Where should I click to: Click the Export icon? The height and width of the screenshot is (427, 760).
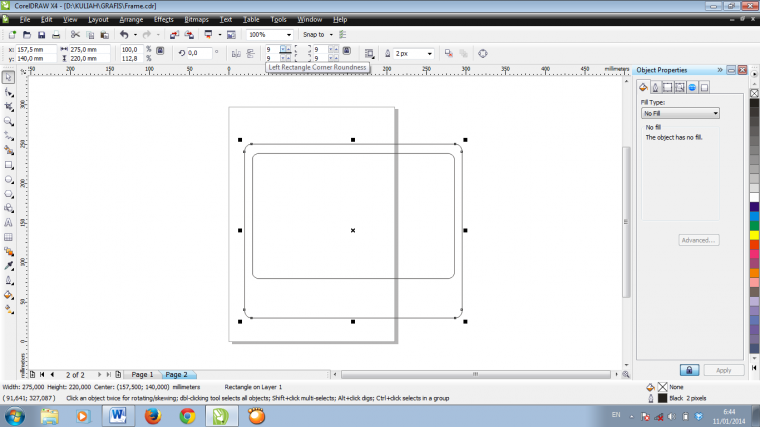click(189, 35)
